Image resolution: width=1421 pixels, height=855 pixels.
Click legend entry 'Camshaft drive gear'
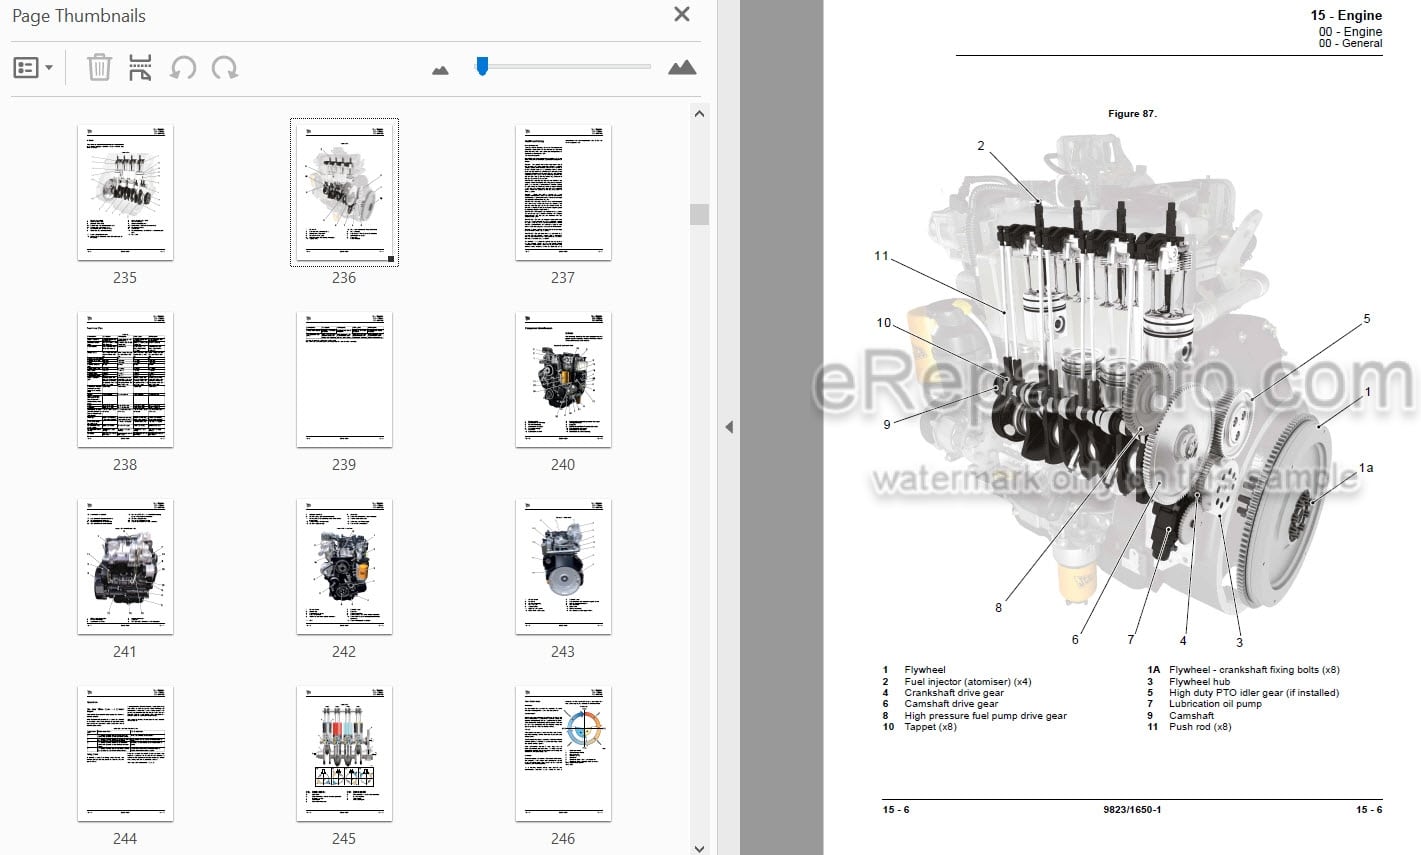[x=951, y=704]
